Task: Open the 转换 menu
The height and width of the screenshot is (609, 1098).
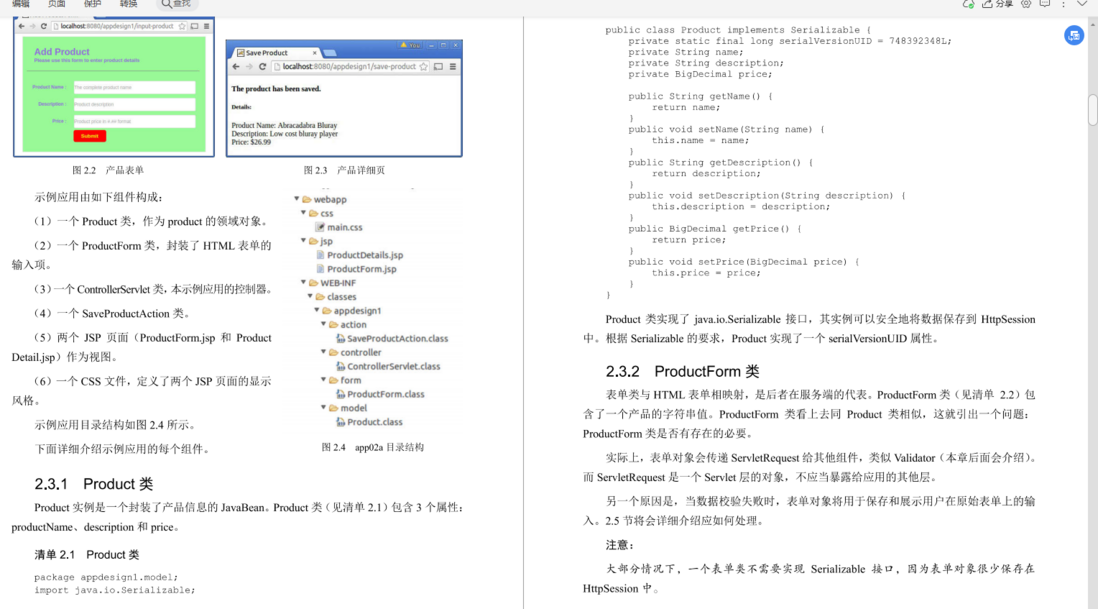Action: tap(128, 4)
